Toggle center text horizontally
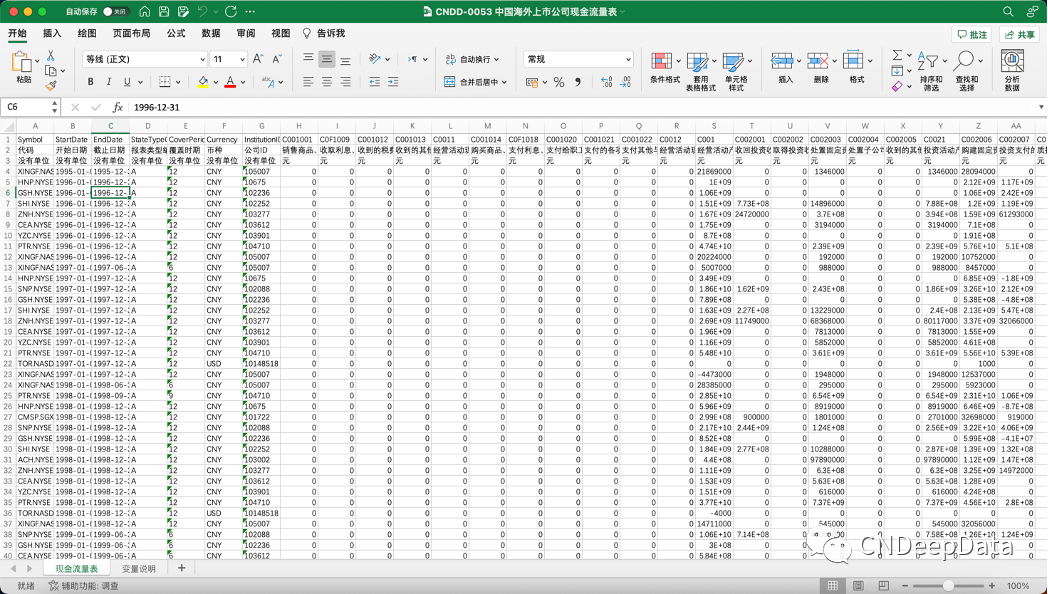The height and width of the screenshot is (594, 1048). pos(327,82)
